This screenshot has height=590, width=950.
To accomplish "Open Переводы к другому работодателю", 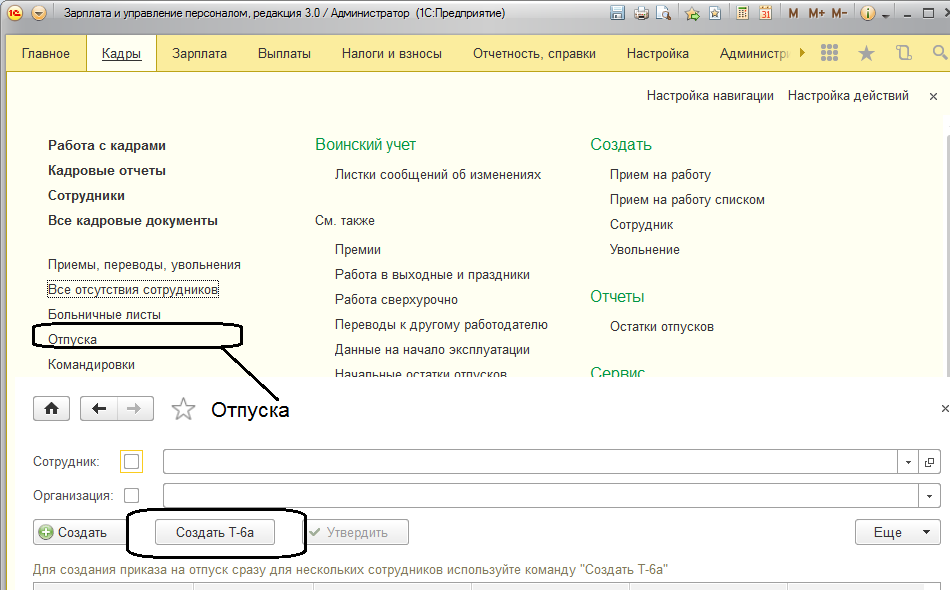I will coord(441,325).
